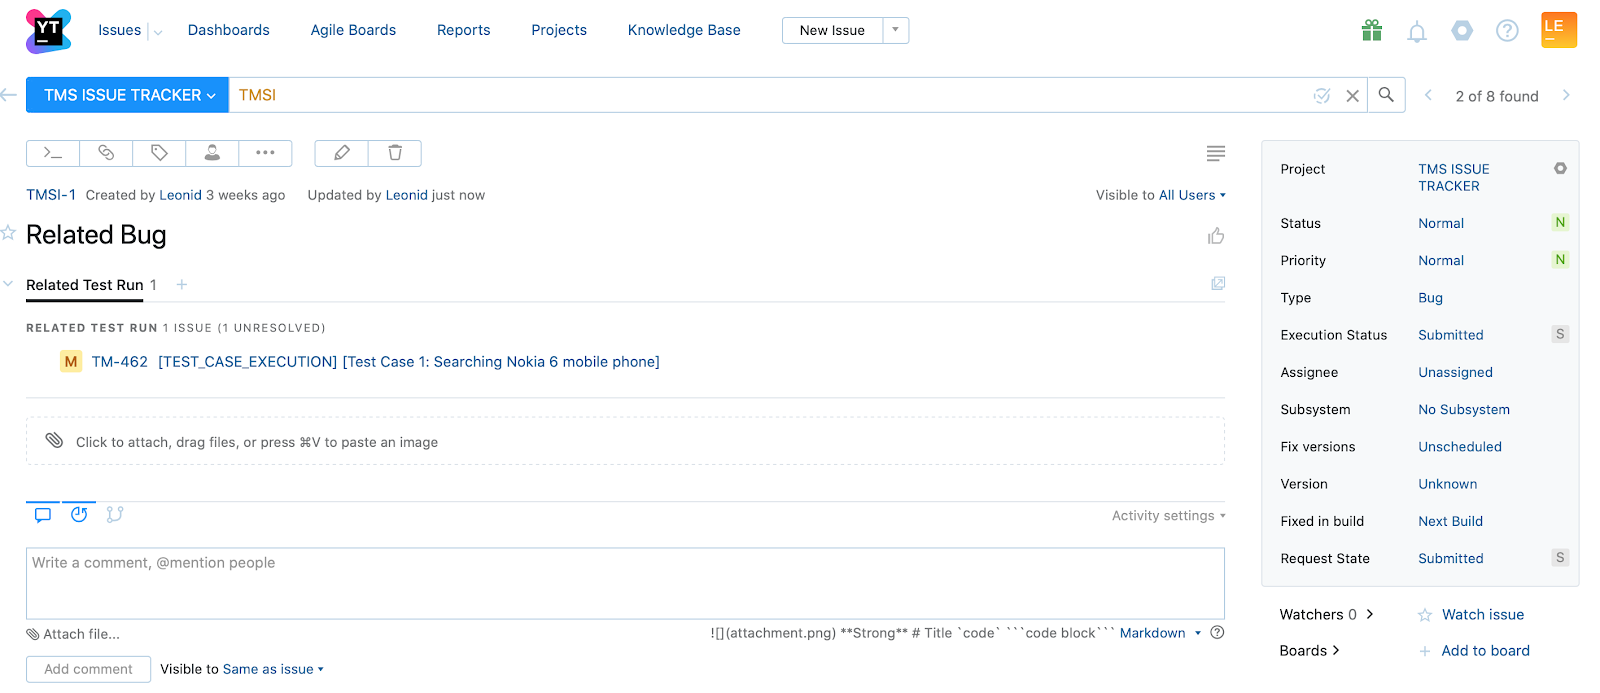Click the add tag toolbar icon

click(x=159, y=153)
